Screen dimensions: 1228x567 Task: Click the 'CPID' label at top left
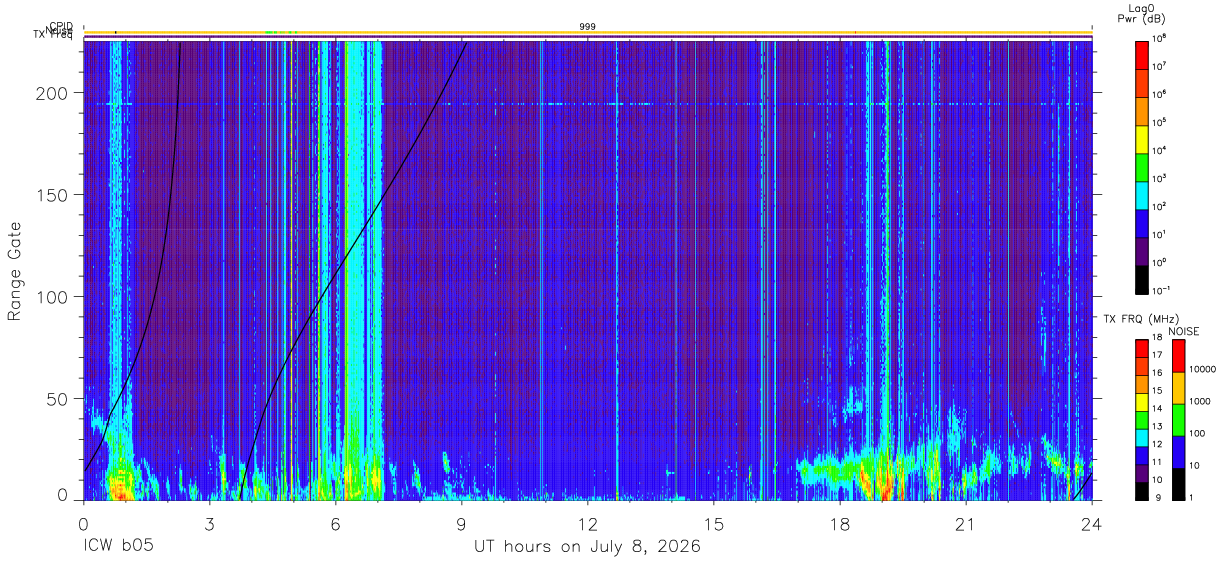pos(62,27)
